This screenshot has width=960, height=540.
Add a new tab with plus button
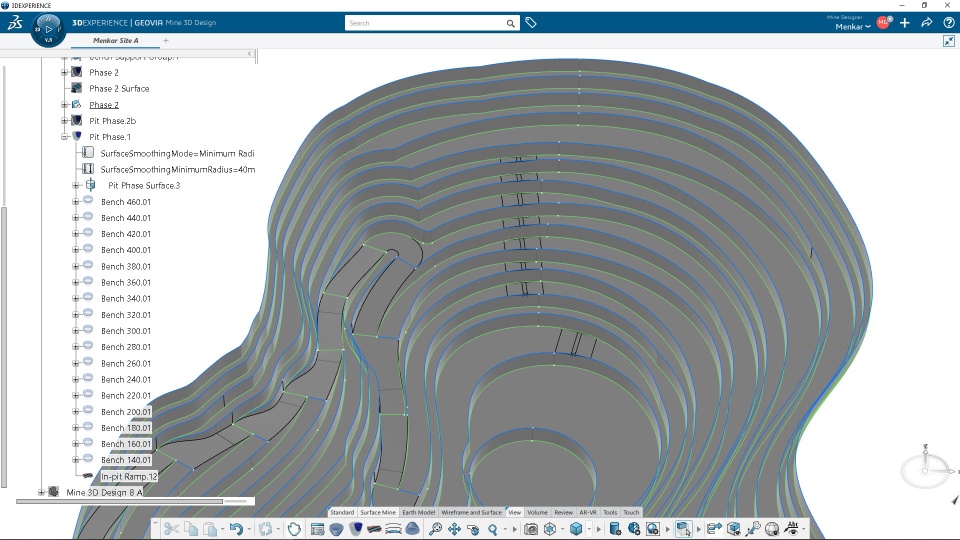[166, 40]
